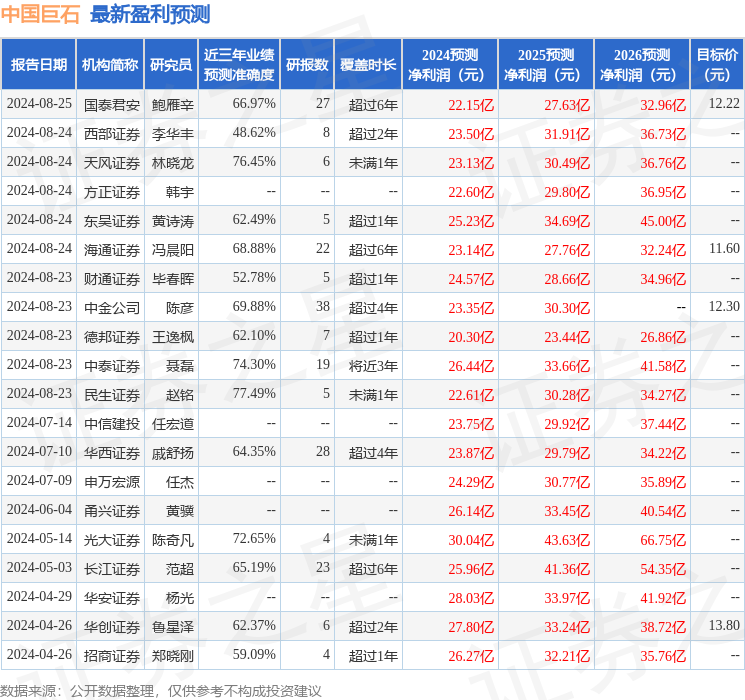Select the 海通证券 institution cell
Viewport: 745px width, 700px height.
[112, 249]
